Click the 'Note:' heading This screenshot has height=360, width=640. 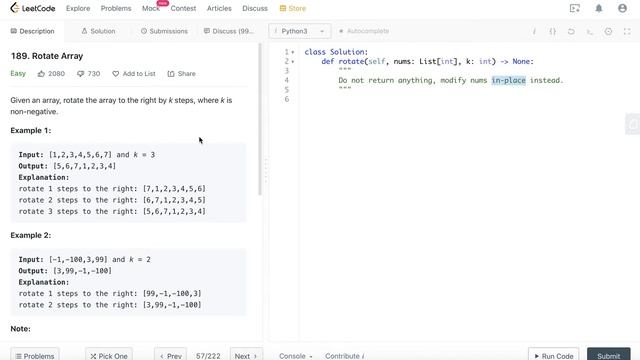[20, 329]
